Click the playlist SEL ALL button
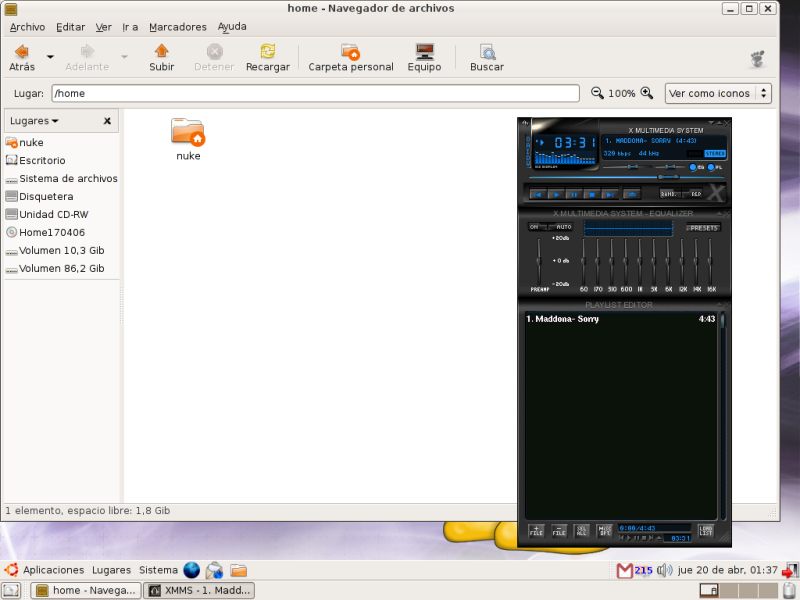 click(x=581, y=531)
